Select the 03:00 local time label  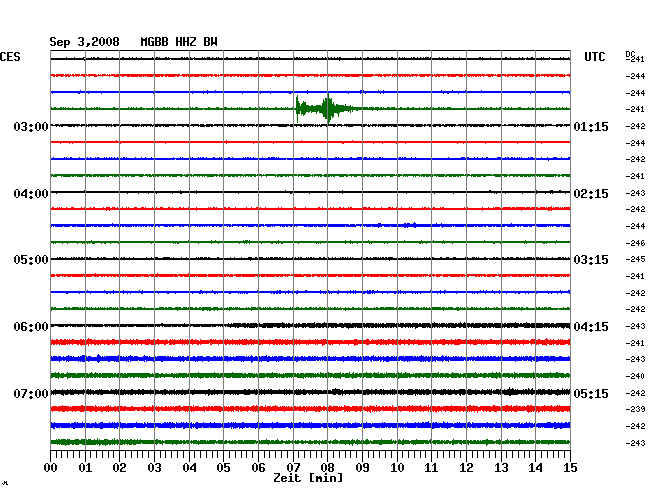coord(31,126)
